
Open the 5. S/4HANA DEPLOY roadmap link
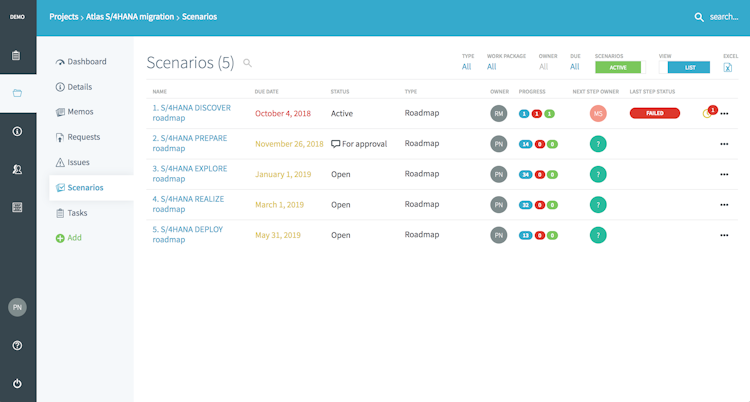coord(188,234)
